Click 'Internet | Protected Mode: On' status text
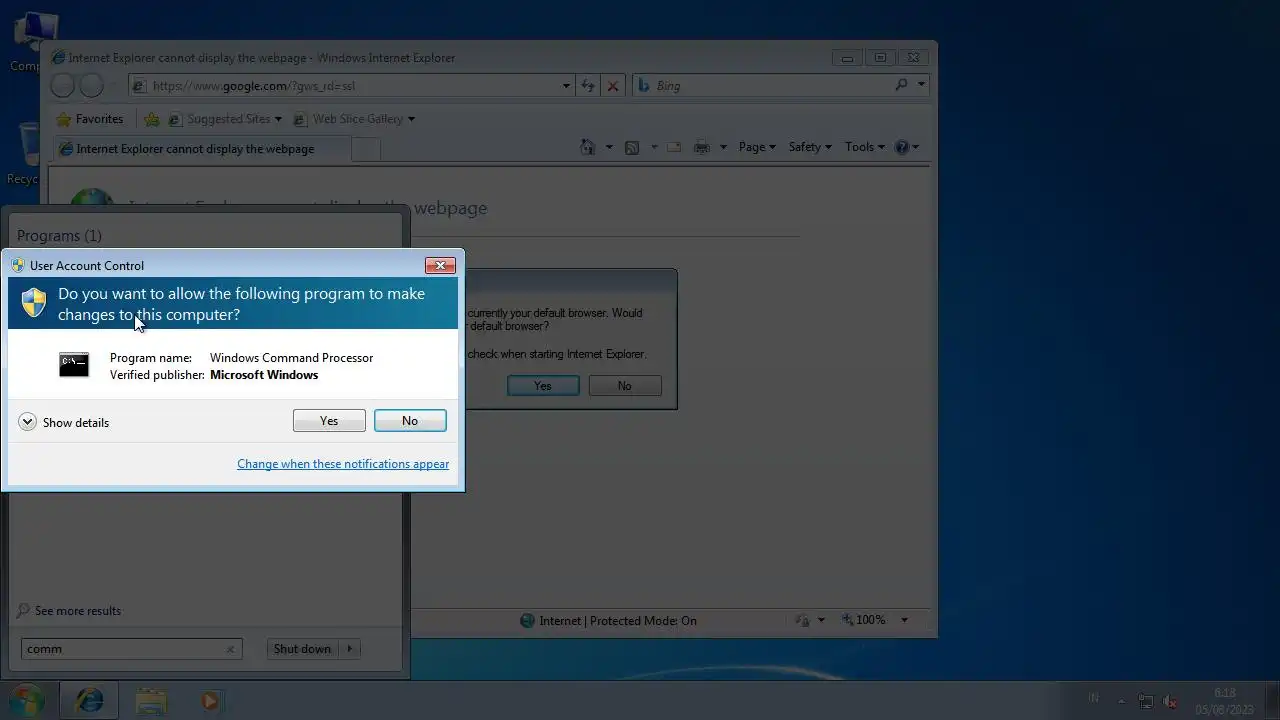This screenshot has height=720, width=1280. coord(618,621)
